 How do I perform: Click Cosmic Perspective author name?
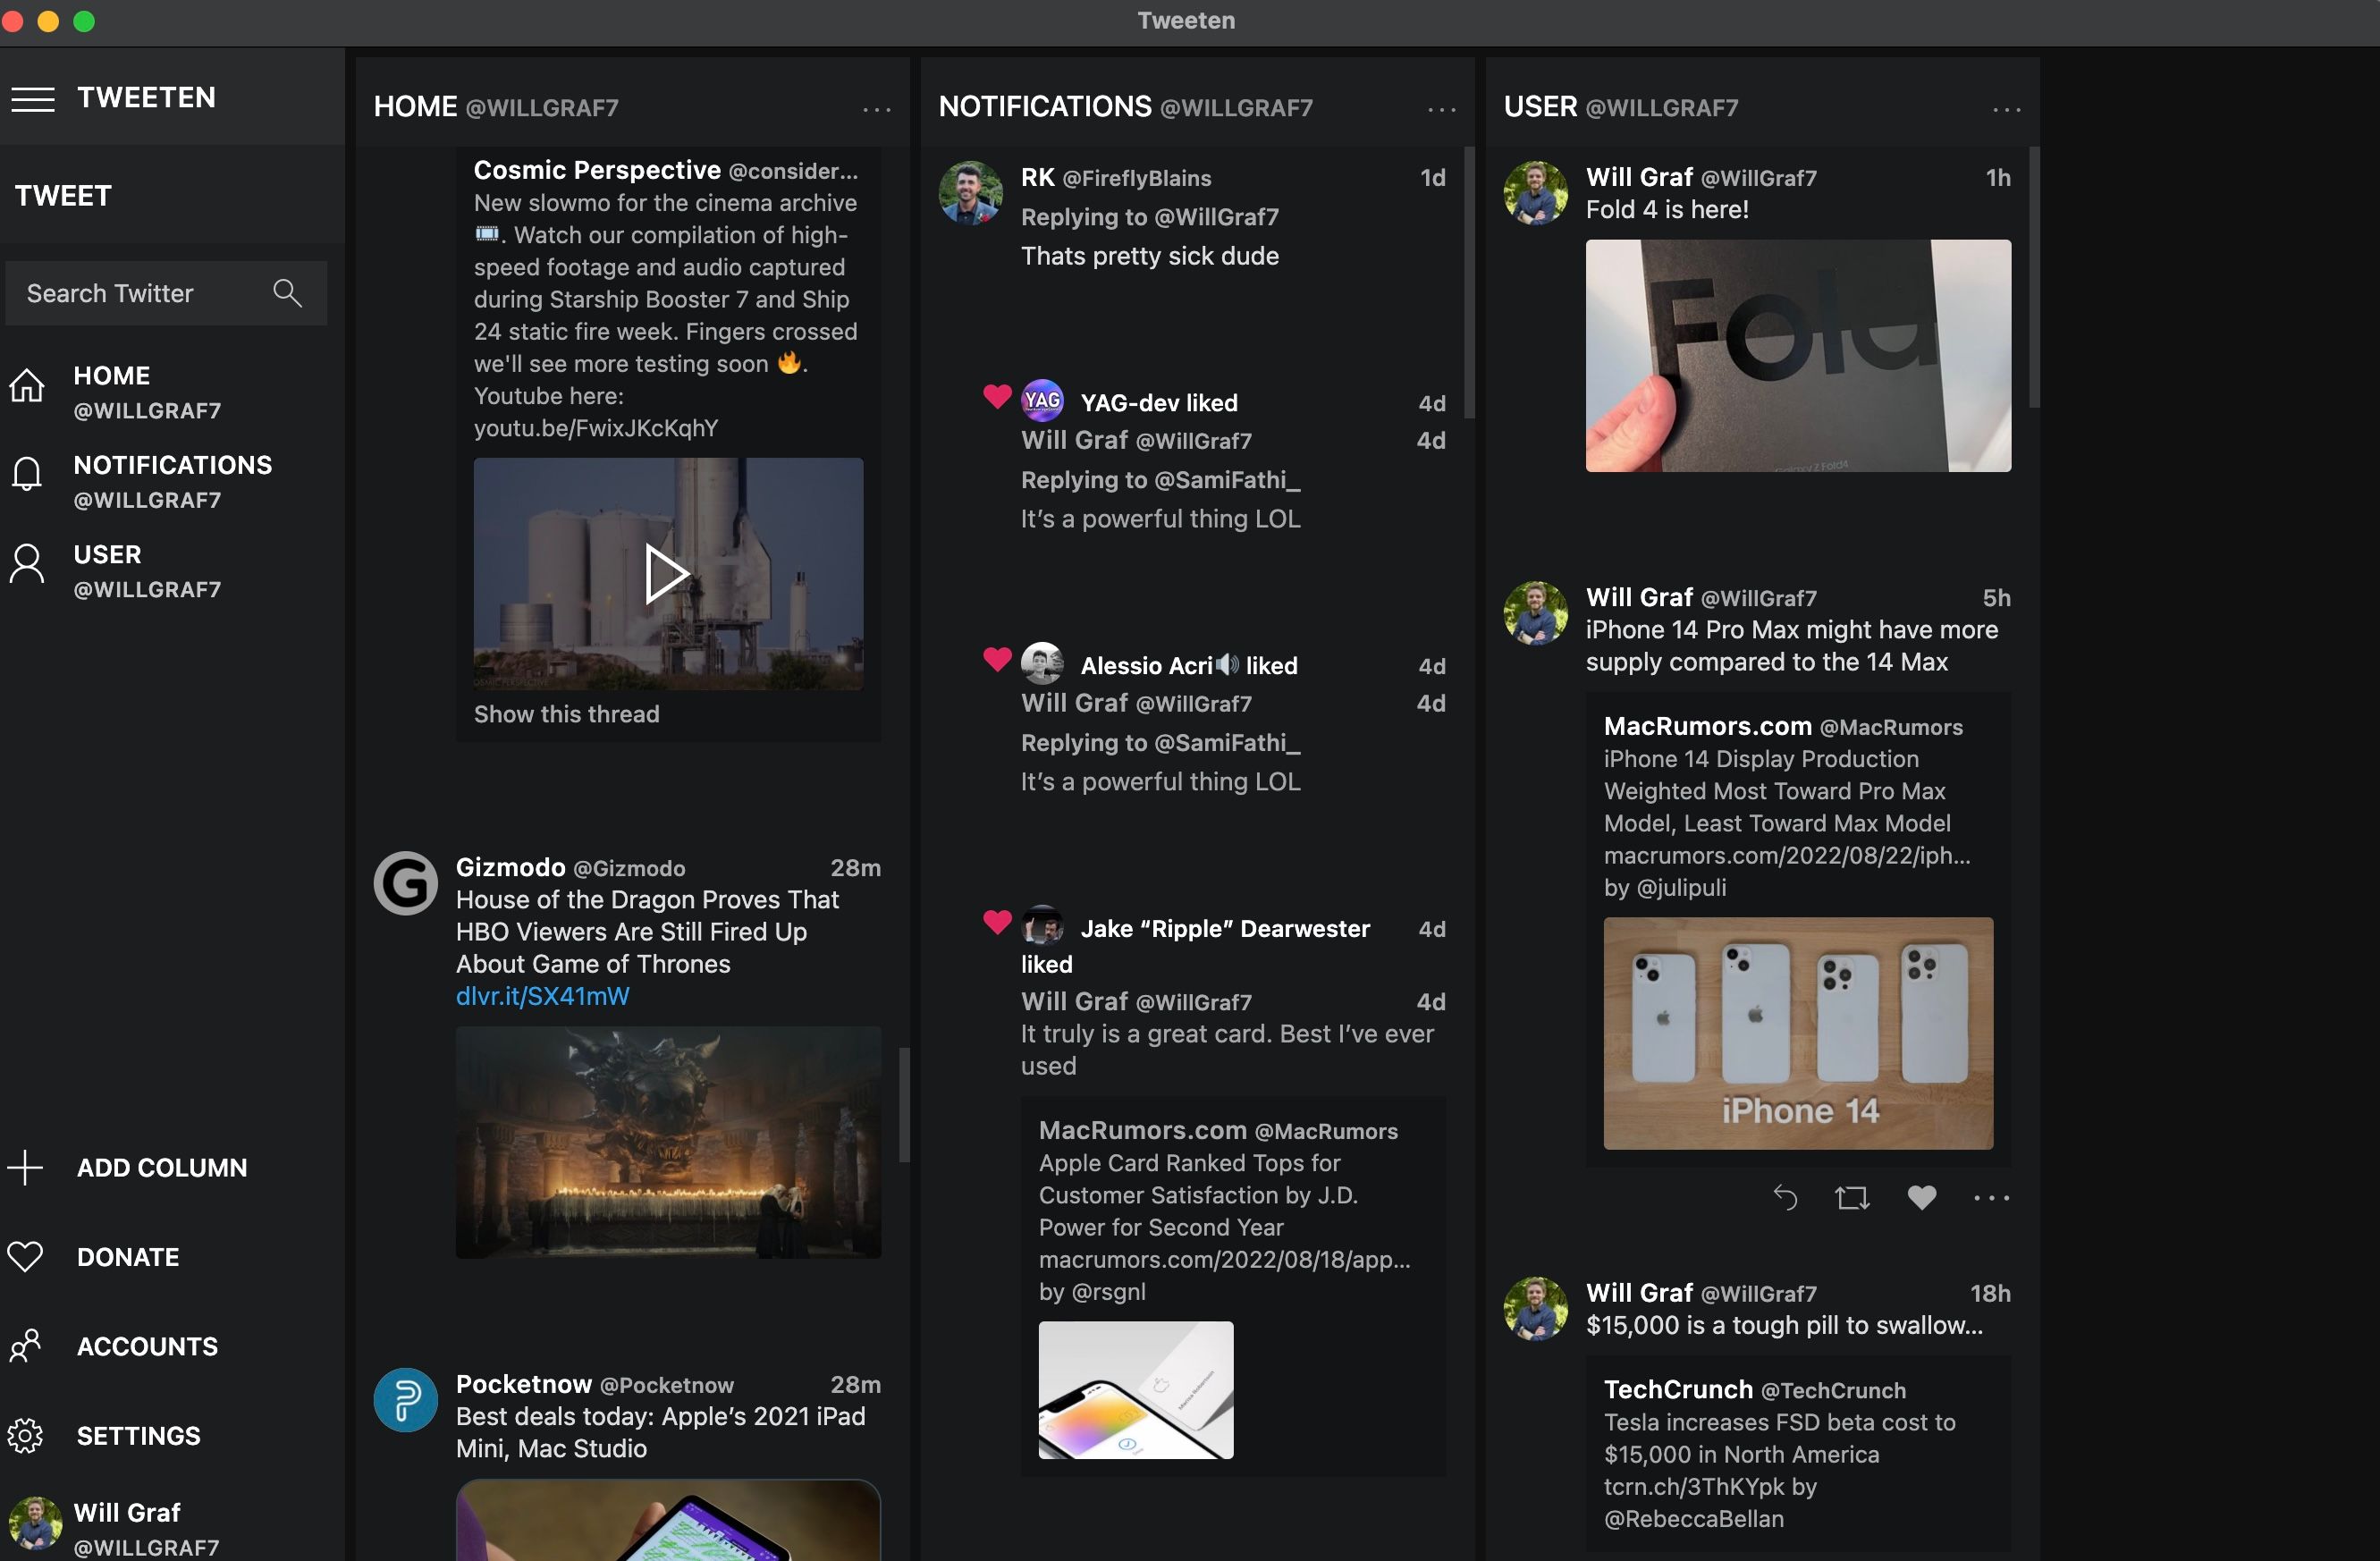[x=597, y=170]
